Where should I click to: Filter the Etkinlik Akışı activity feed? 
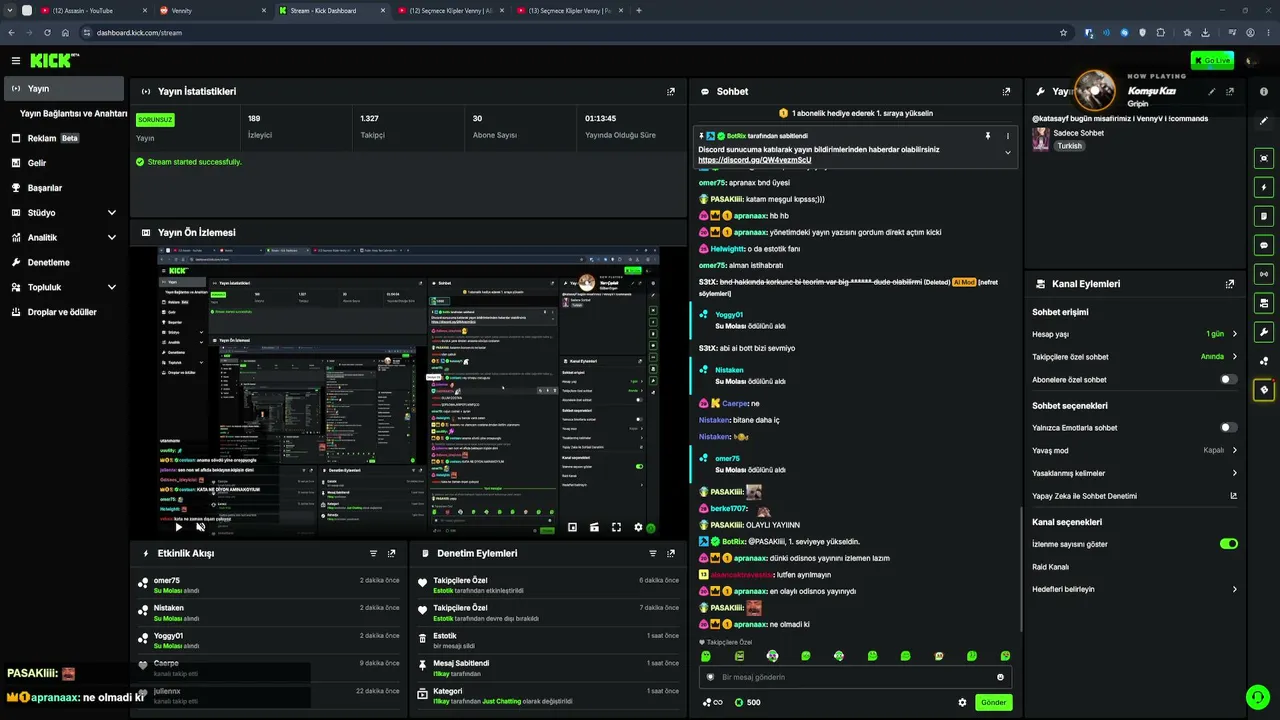[x=373, y=553]
